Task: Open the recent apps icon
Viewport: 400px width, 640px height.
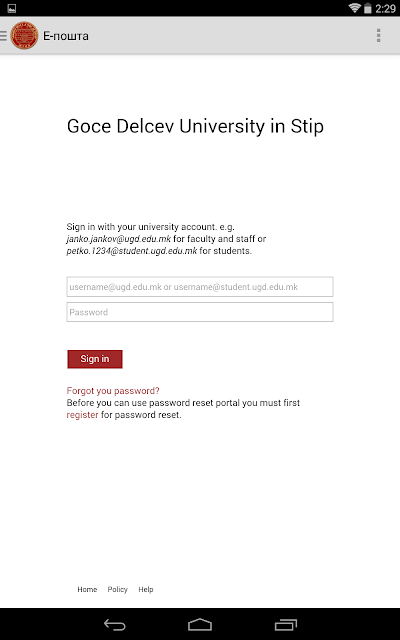Action: click(286, 624)
